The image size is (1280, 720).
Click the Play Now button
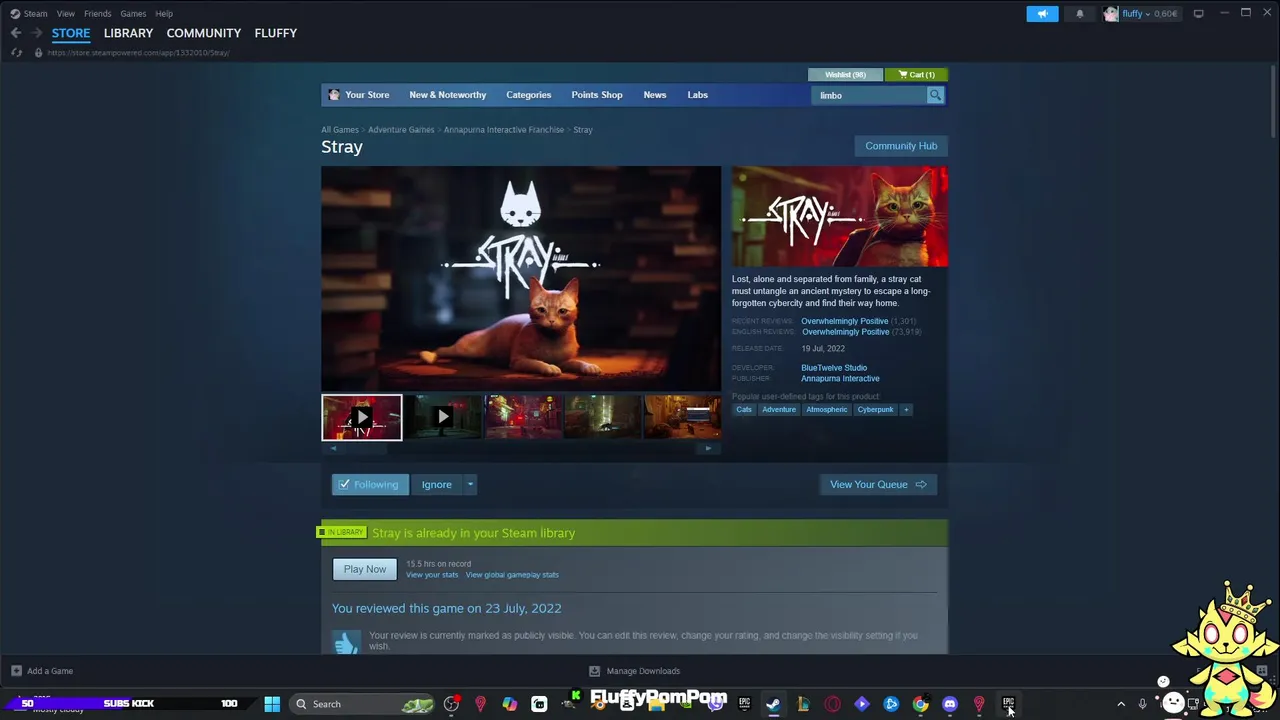pyautogui.click(x=365, y=569)
